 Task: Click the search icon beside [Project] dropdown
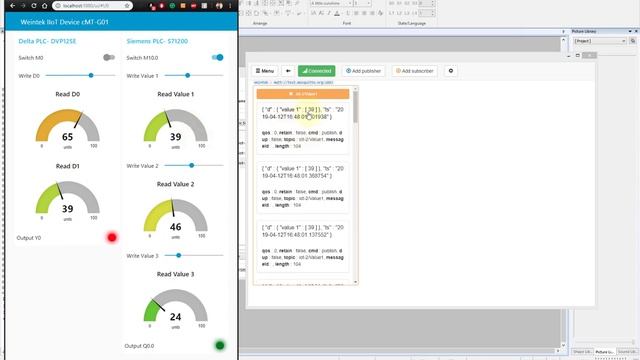633,41
